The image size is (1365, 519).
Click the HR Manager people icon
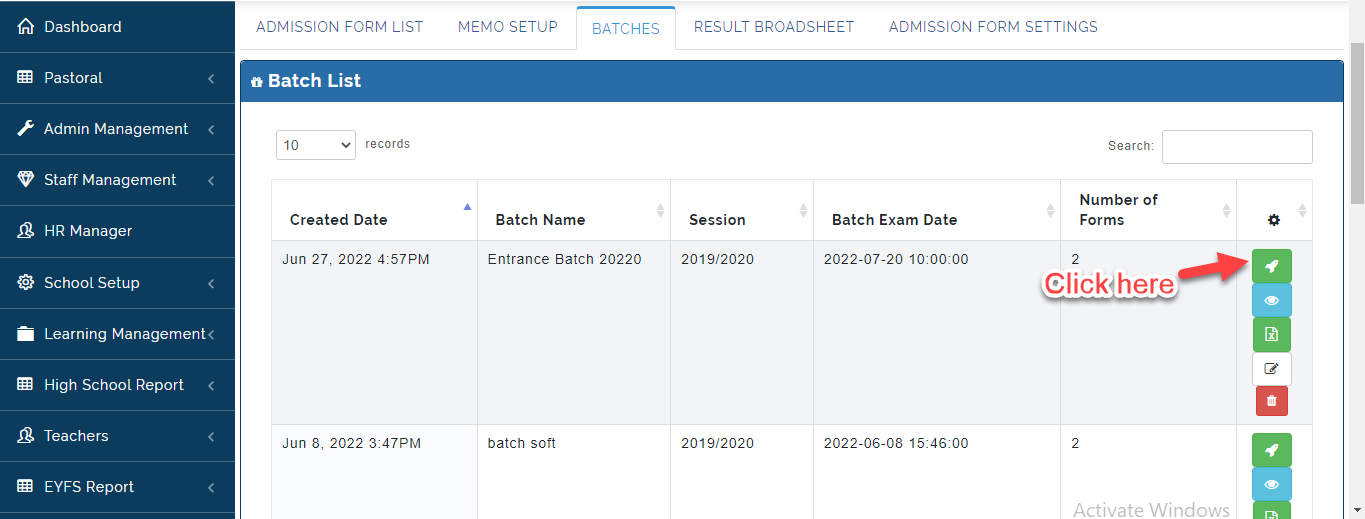(26, 231)
